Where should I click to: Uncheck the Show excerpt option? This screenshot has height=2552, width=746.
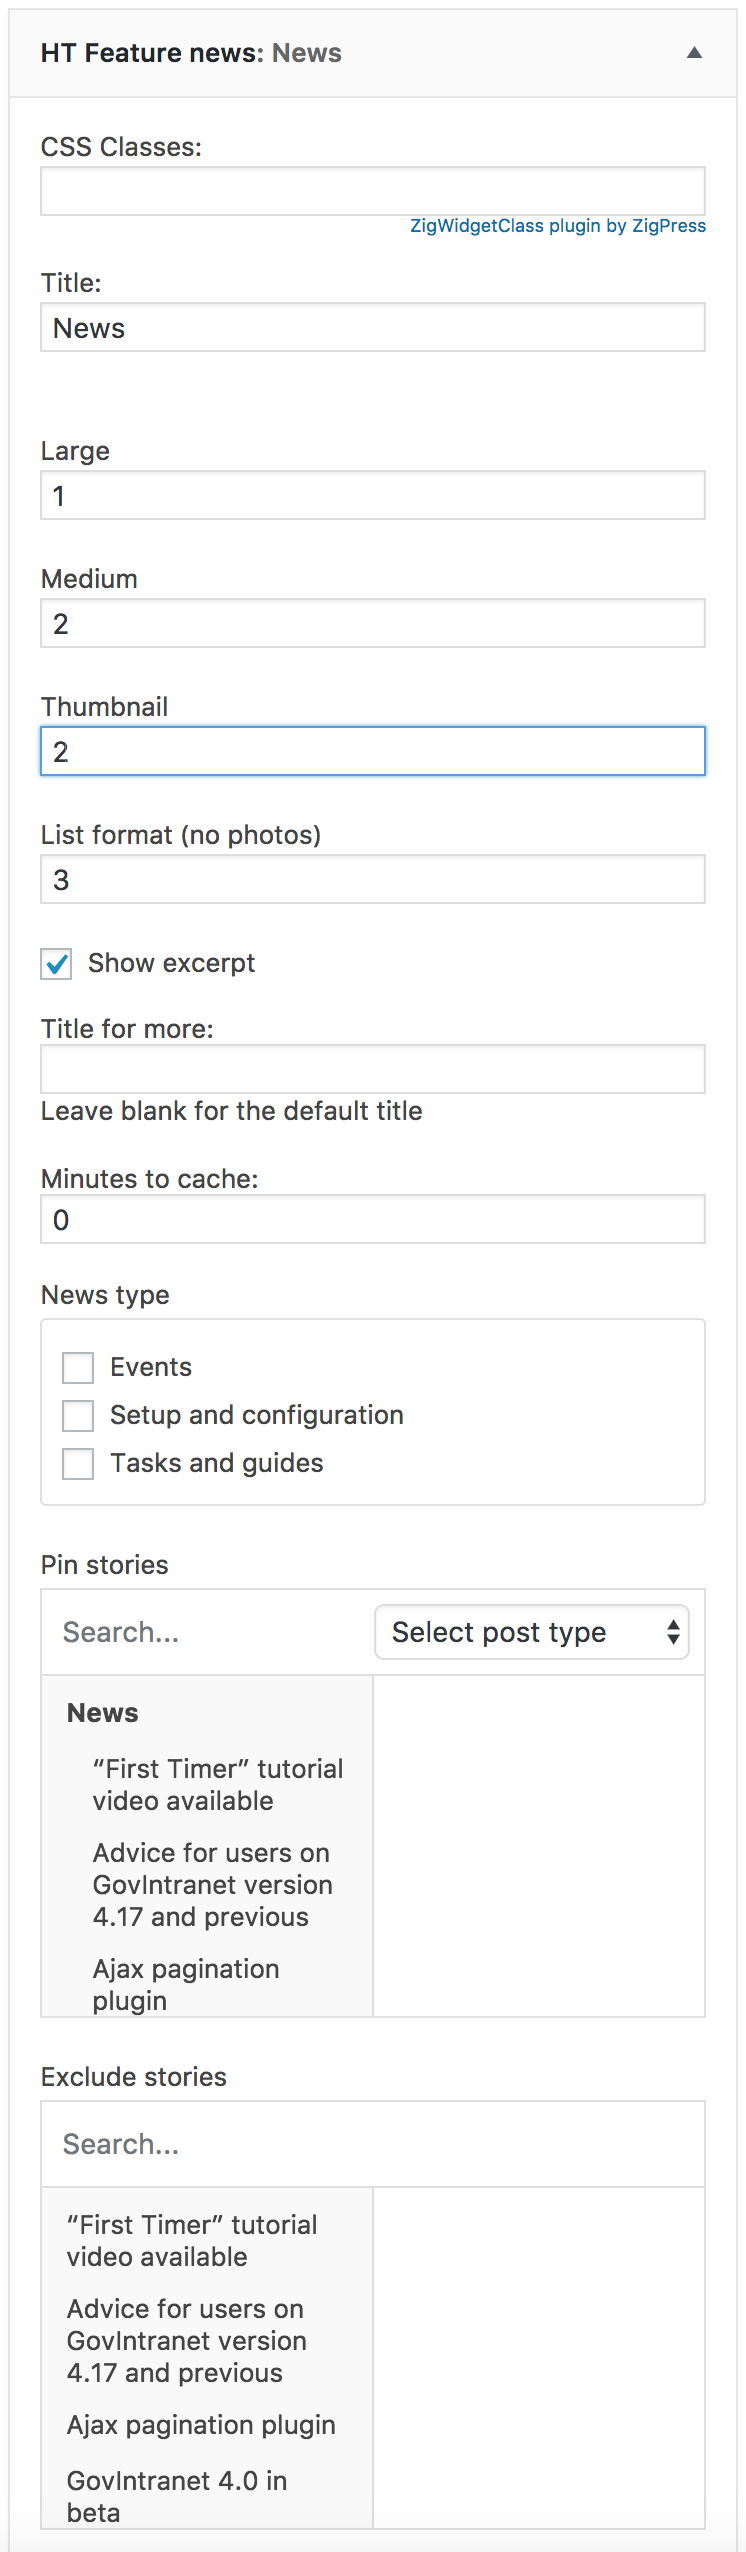(x=55, y=964)
